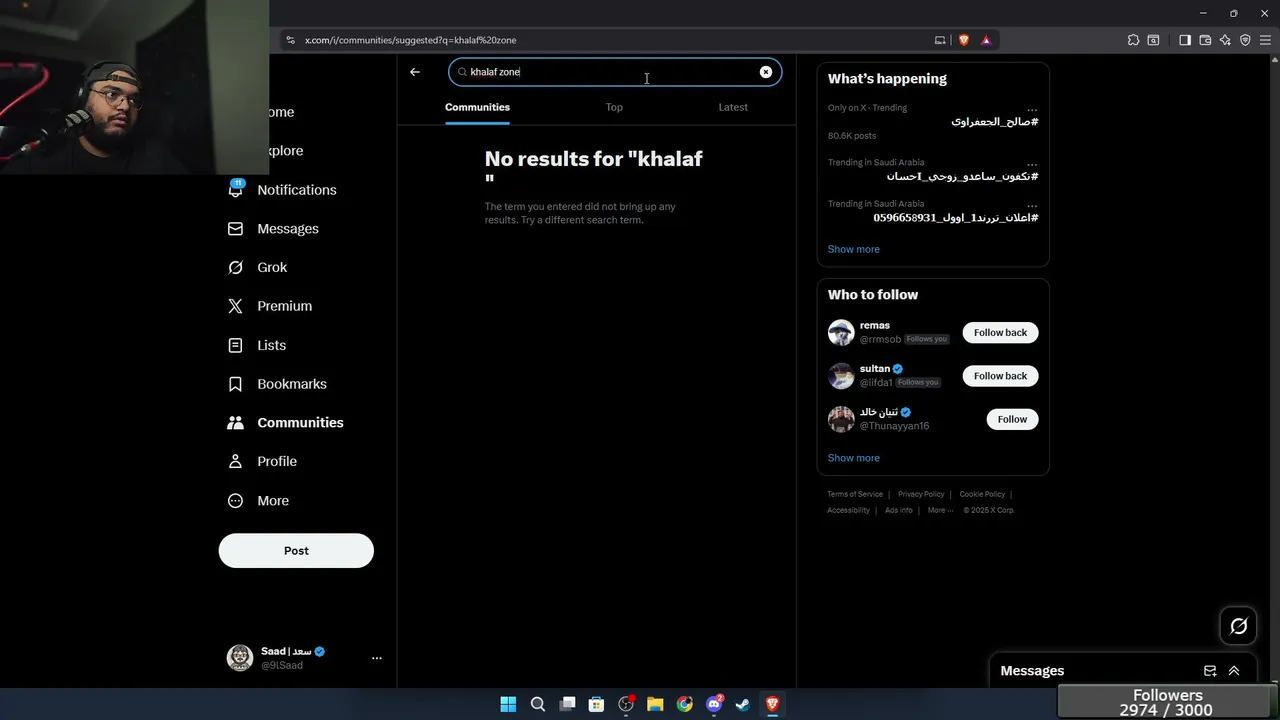The image size is (1280, 720).
Task: Click the install app icon in address bar
Action: coord(940,40)
